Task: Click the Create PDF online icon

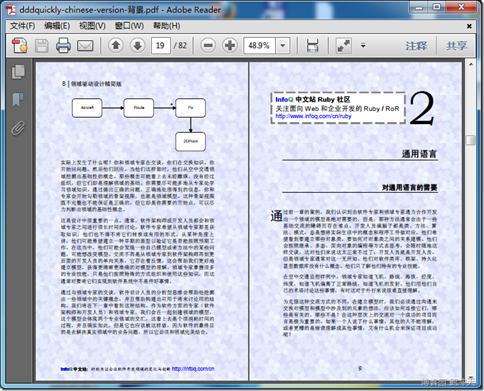Action: coord(20,45)
